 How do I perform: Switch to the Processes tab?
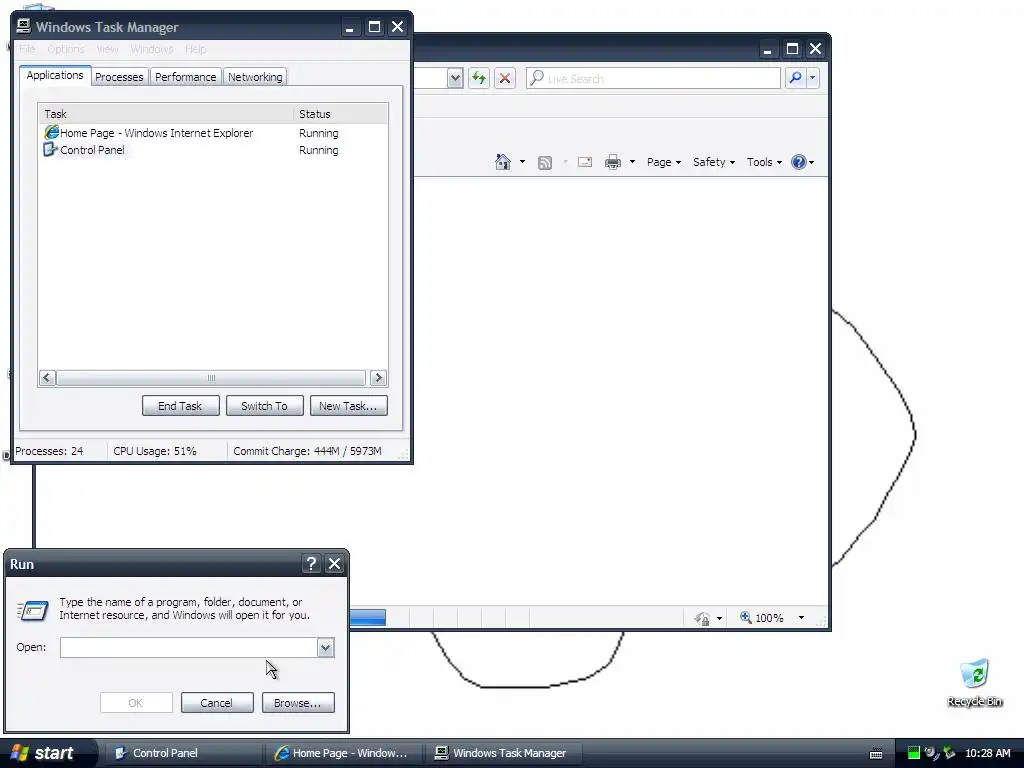[x=119, y=77]
